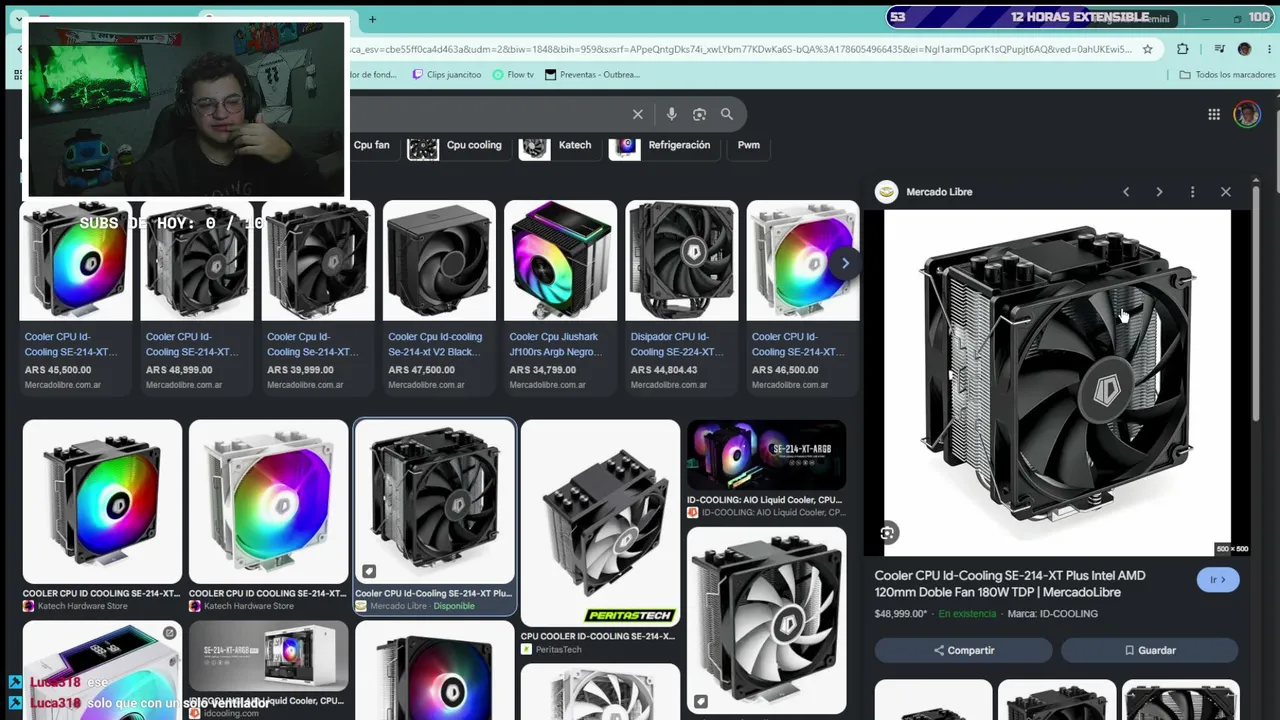Image resolution: width=1280 pixels, height=720 pixels.
Task: Open Clips juancitoo bookmark
Action: [446, 75]
